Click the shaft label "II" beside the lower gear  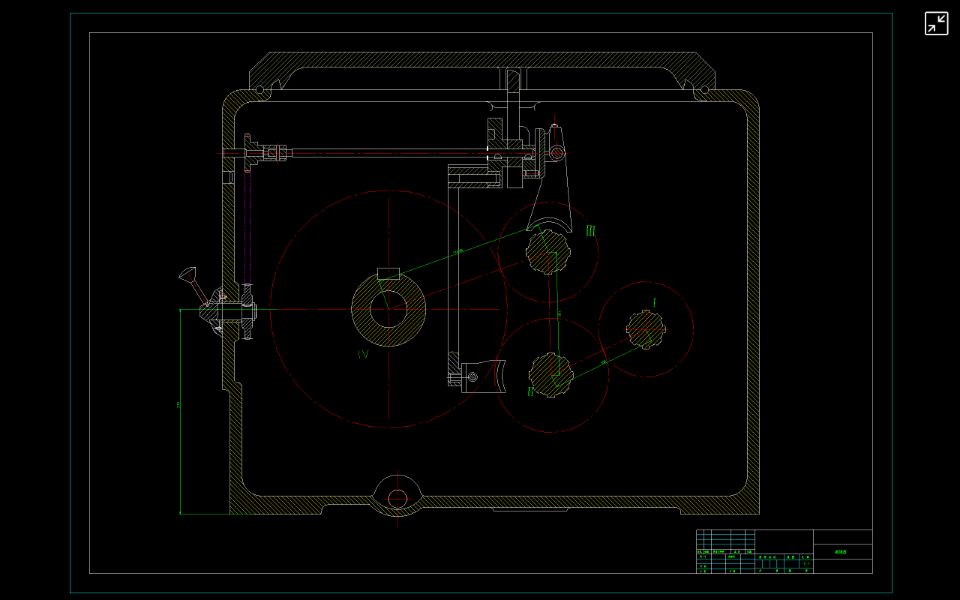coord(531,391)
